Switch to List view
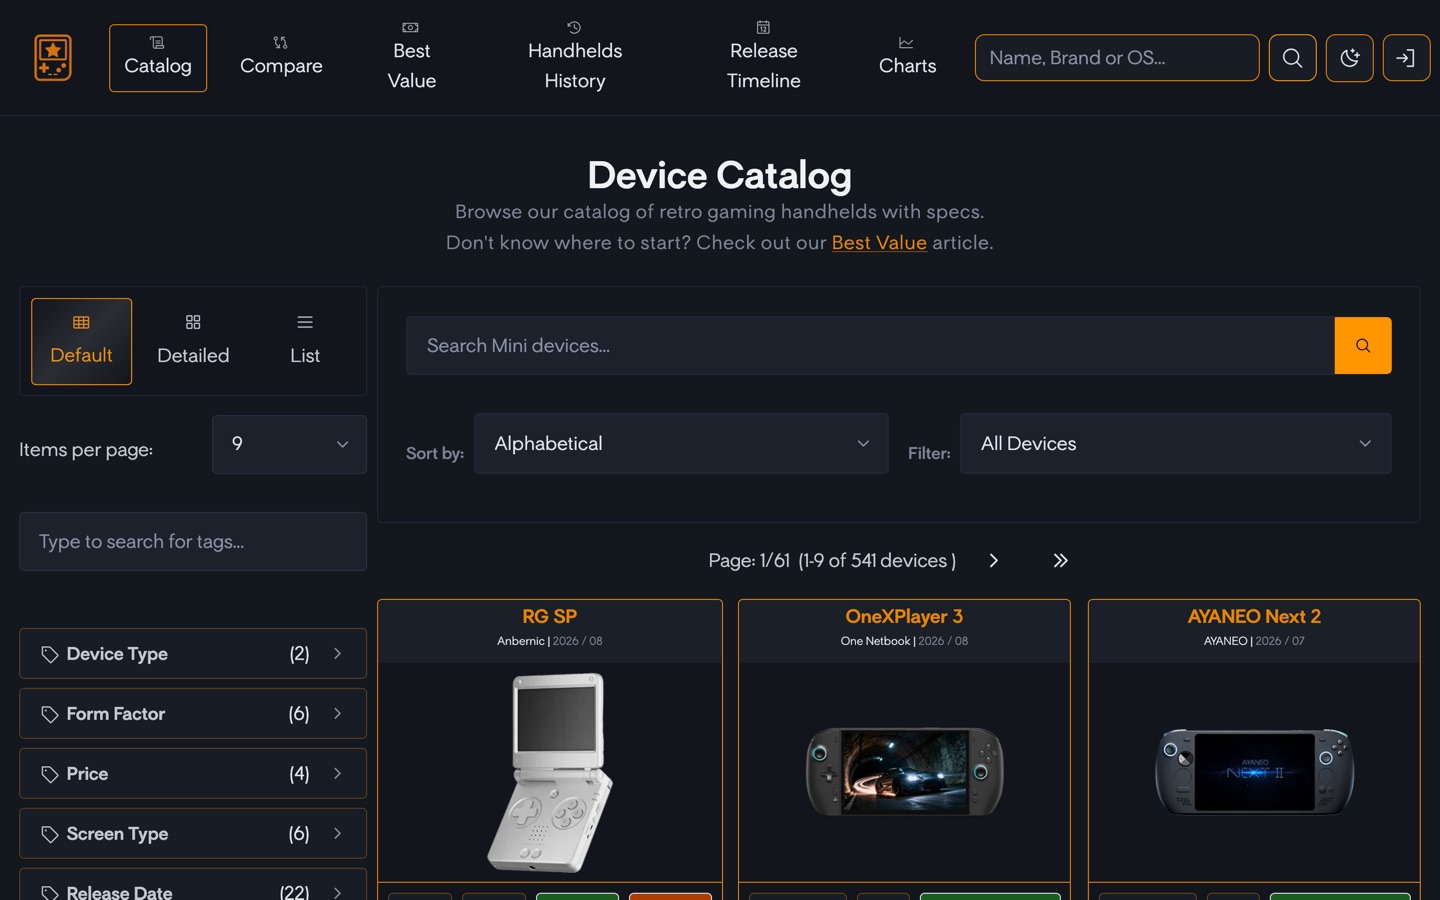This screenshot has height=900, width=1440. pyautogui.click(x=305, y=341)
